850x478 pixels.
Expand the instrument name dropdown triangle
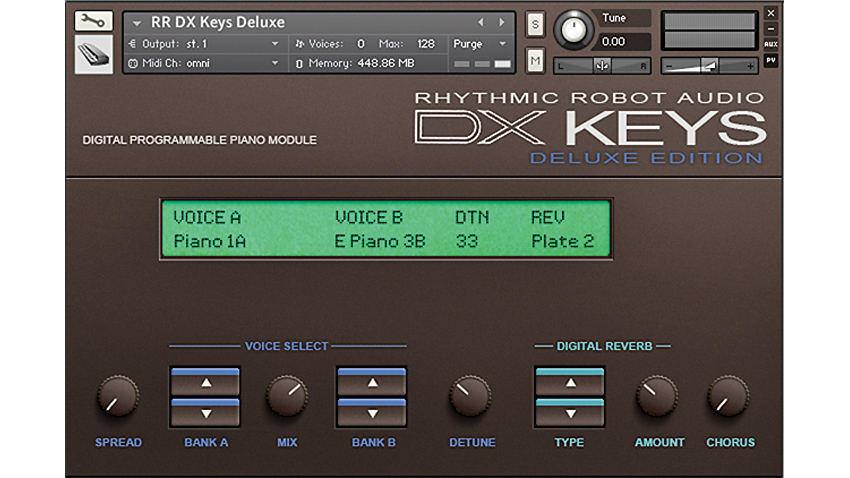point(137,23)
